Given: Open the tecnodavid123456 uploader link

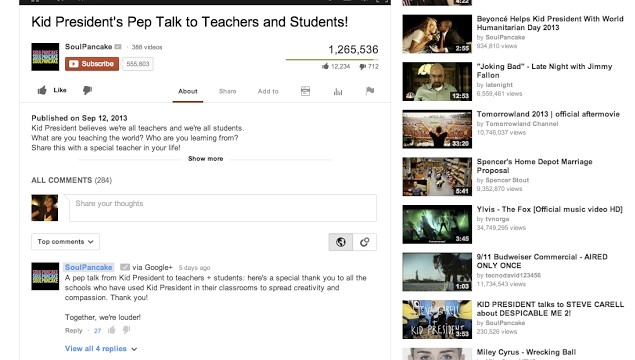Looking at the screenshot, I should (x=513, y=275).
